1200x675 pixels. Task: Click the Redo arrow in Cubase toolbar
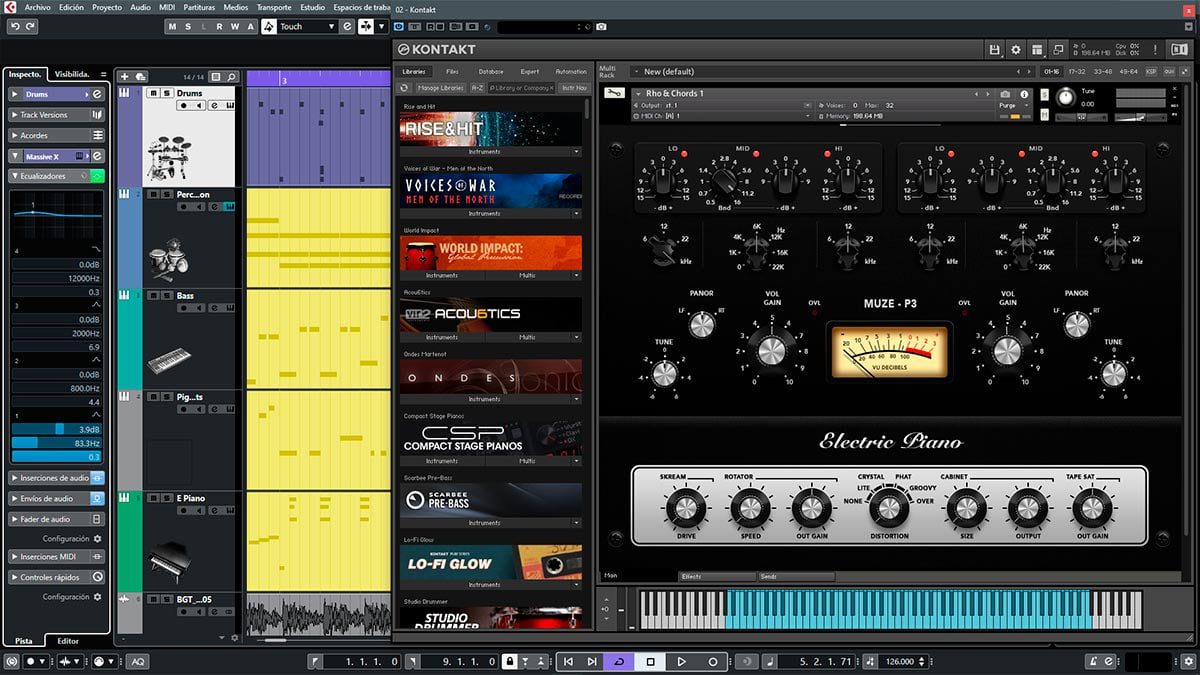[x=28, y=26]
